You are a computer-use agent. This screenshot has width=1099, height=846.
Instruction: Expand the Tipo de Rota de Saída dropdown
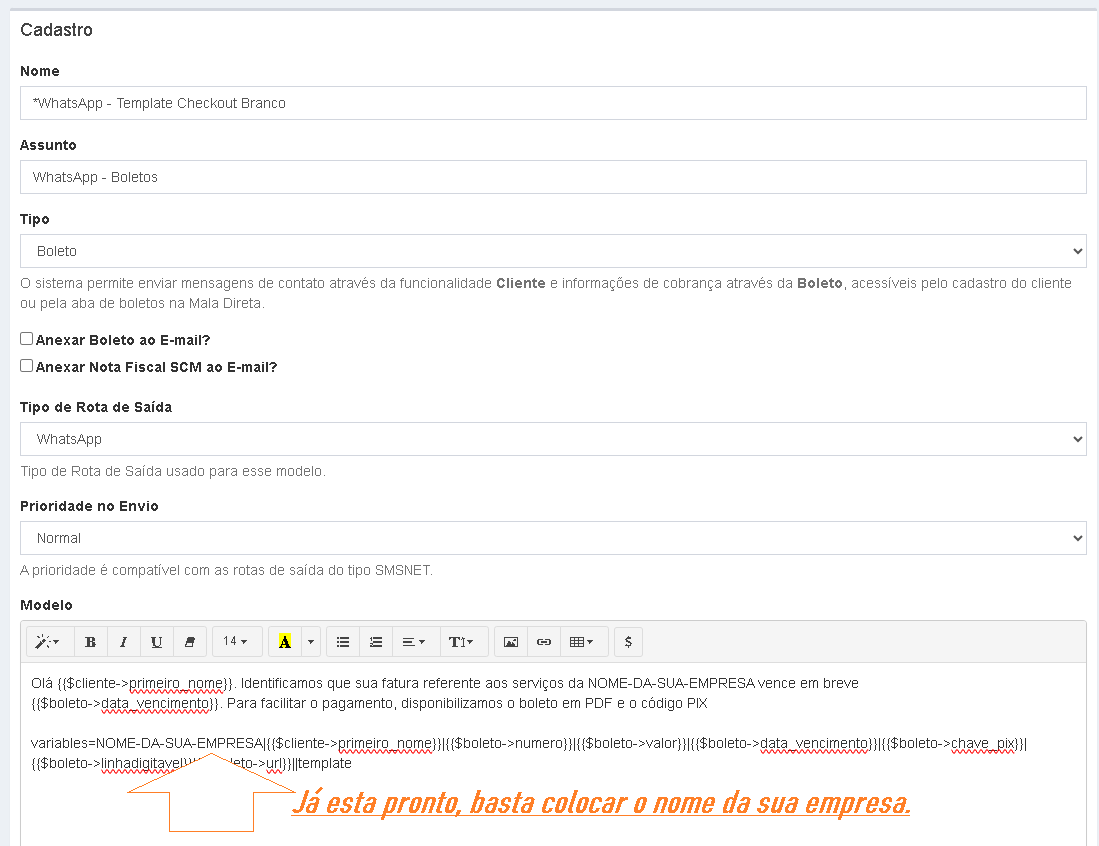pos(553,439)
